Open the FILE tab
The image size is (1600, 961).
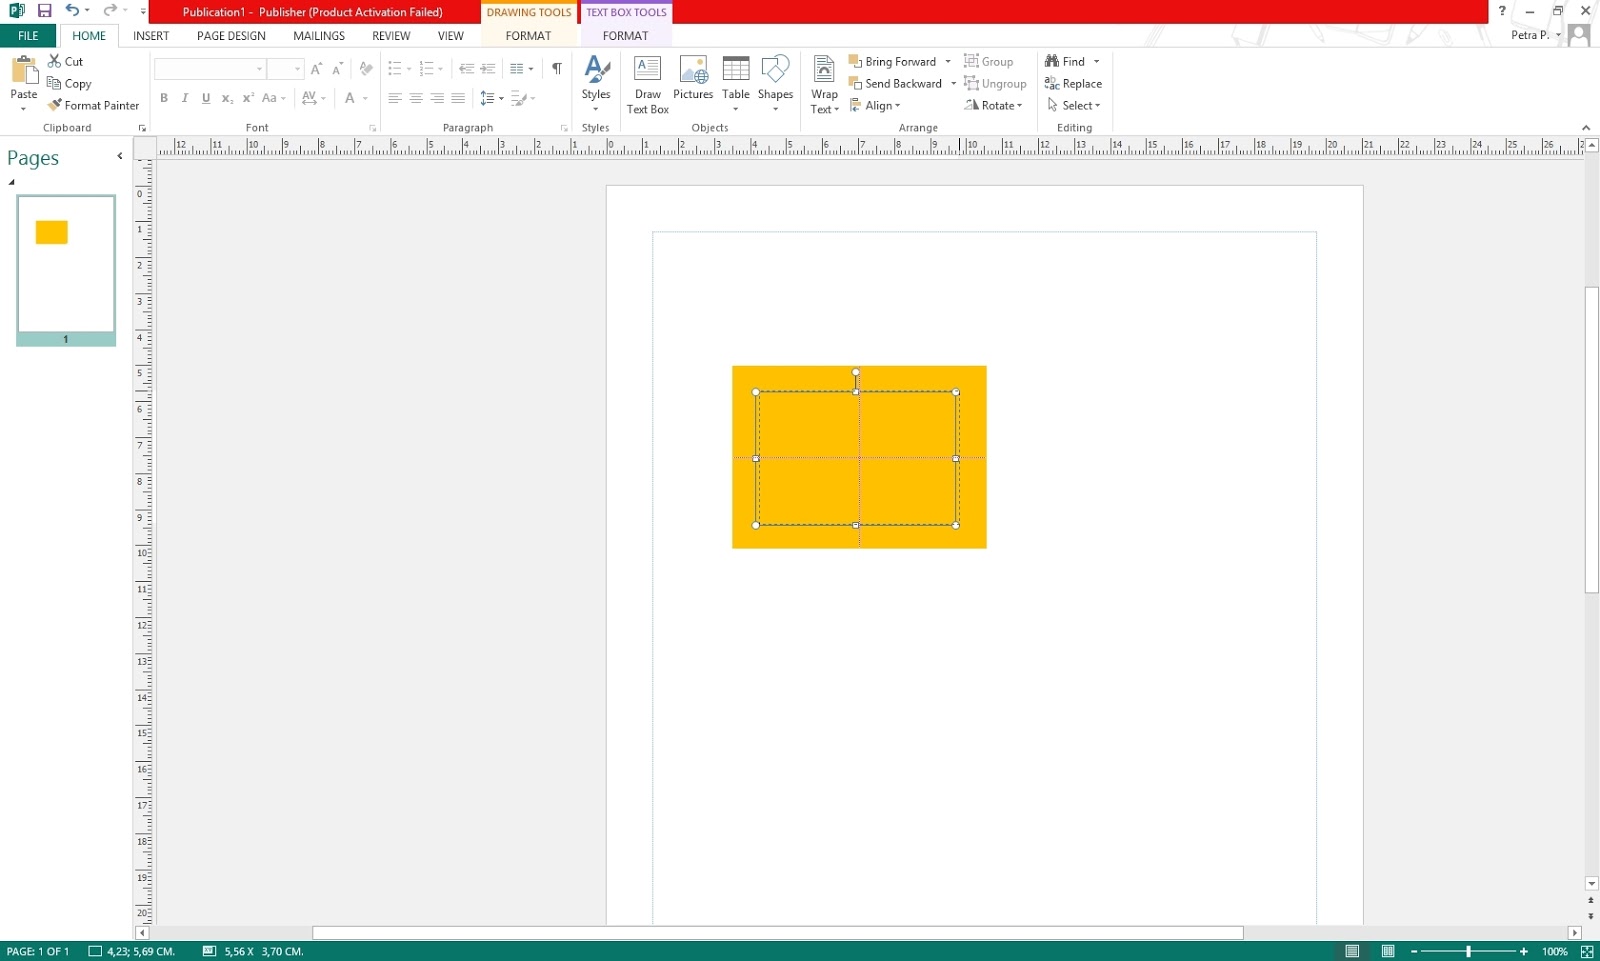pos(28,35)
